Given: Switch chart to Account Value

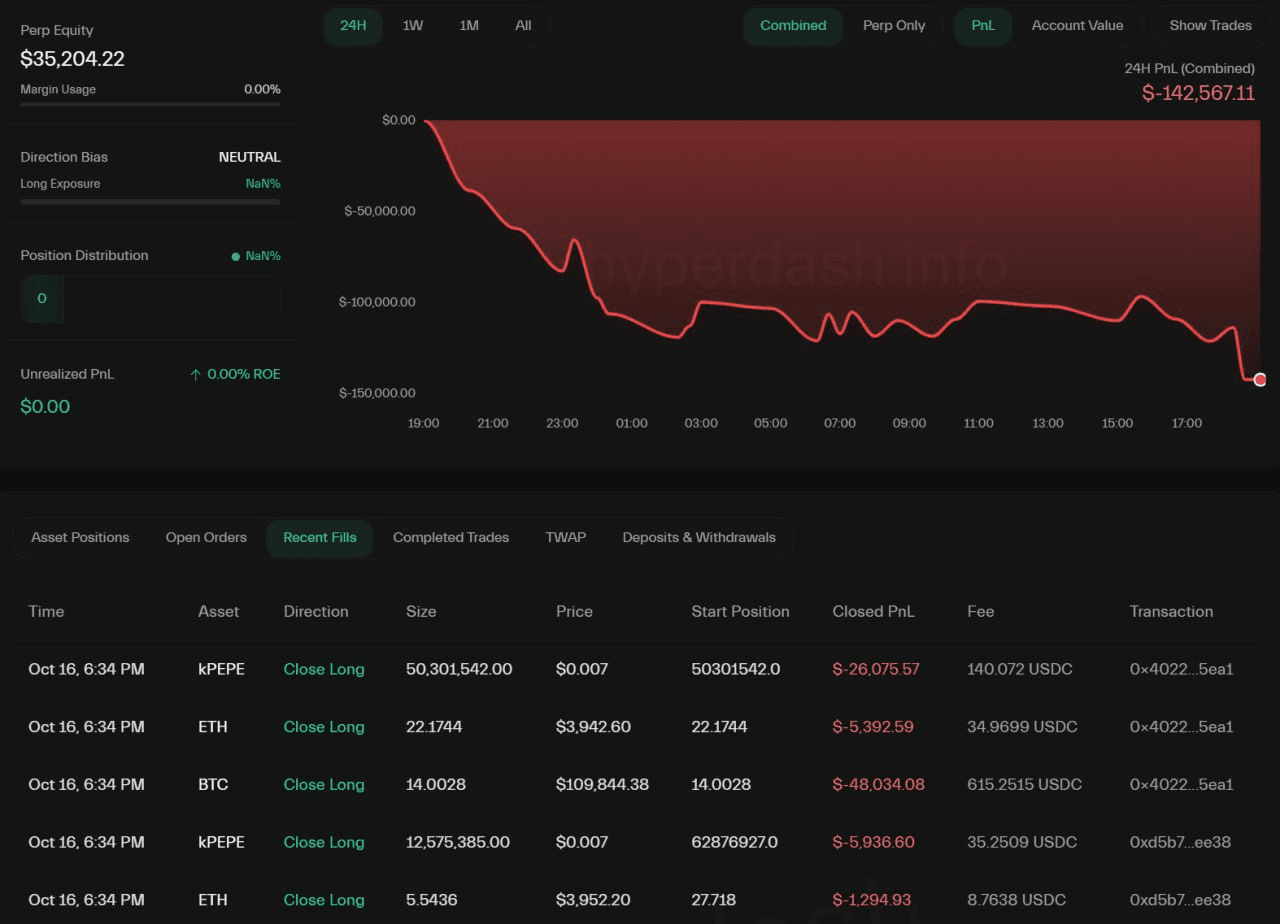Looking at the screenshot, I should [1077, 26].
